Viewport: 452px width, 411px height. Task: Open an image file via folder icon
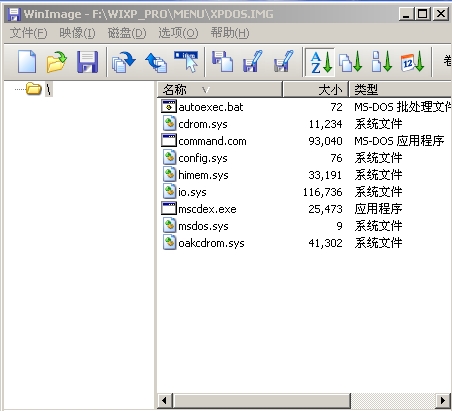tap(56, 61)
